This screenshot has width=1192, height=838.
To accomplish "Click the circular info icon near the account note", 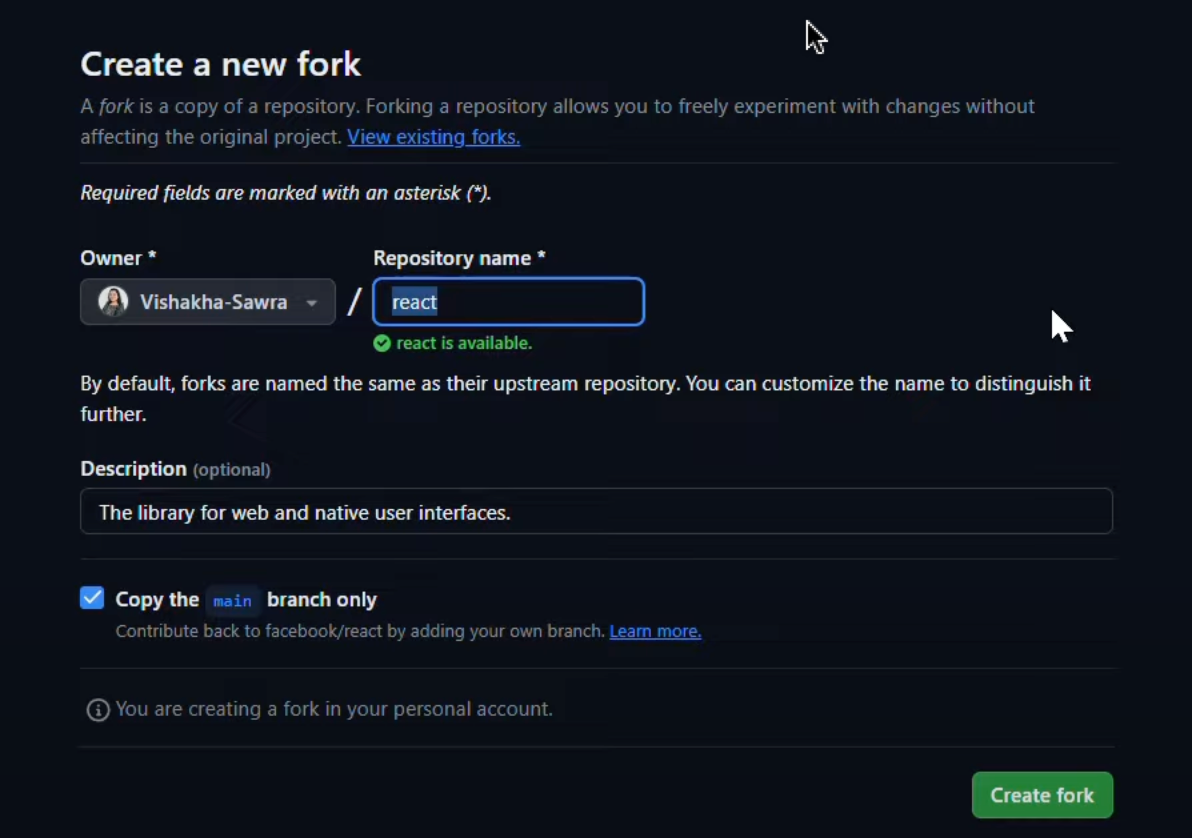I will coord(97,709).
